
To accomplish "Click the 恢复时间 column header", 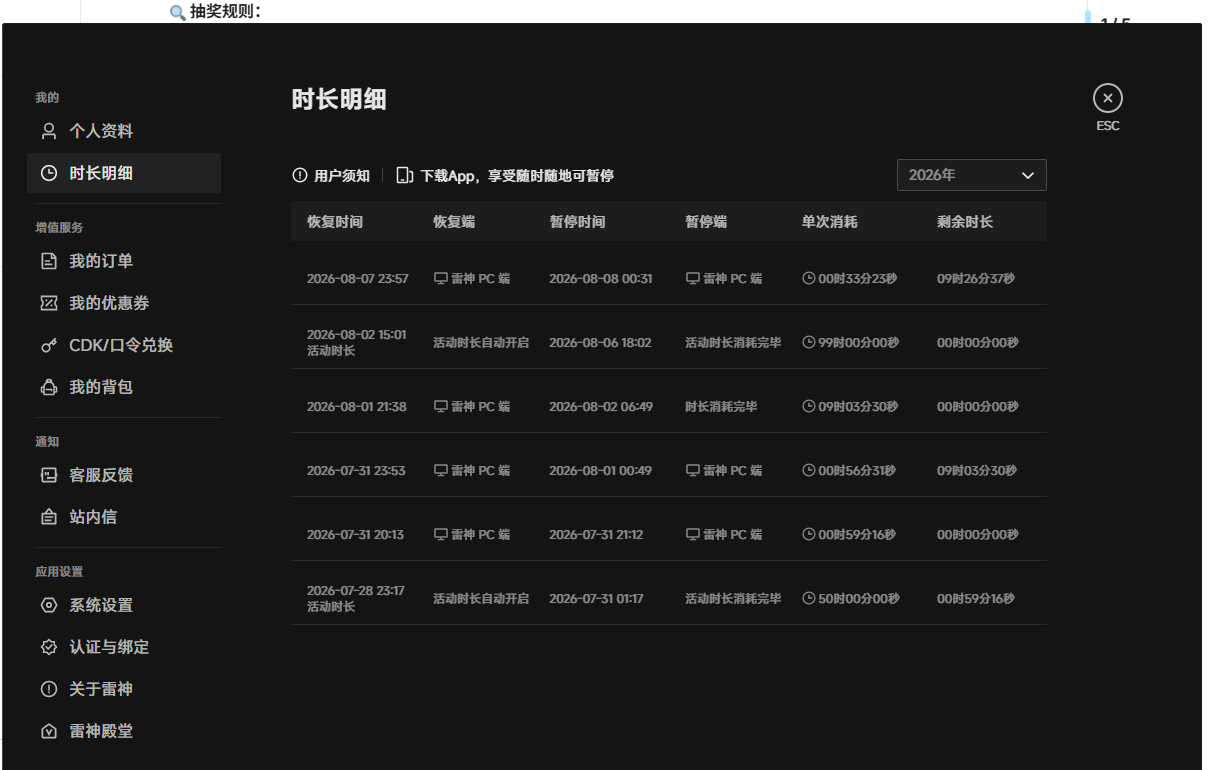I will 335,221.
